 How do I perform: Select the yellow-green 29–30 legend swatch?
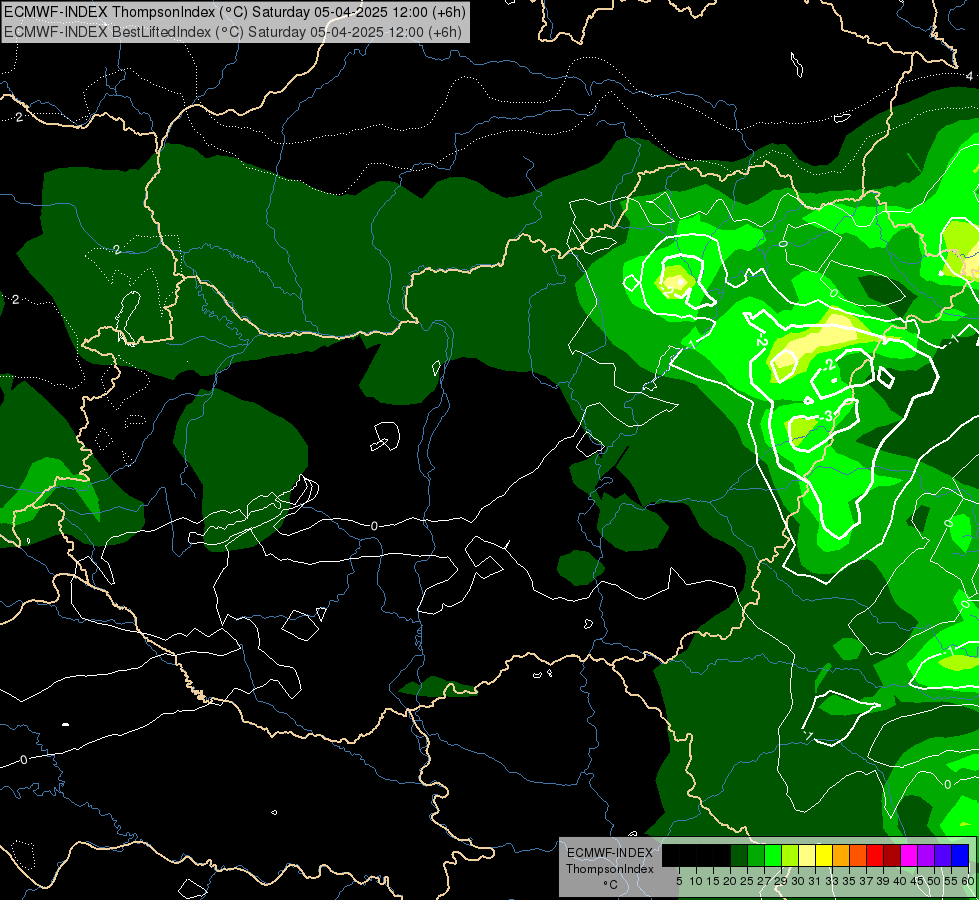coord(790,855)
